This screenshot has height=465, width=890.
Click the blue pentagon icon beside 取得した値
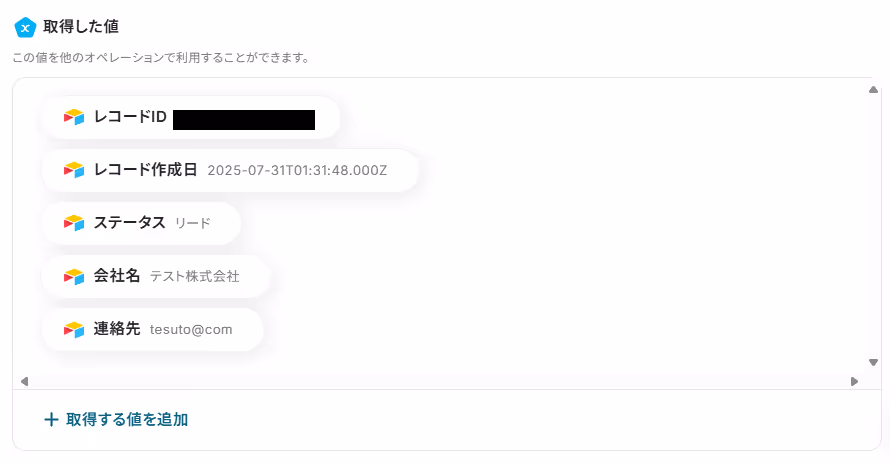[25, 27]
